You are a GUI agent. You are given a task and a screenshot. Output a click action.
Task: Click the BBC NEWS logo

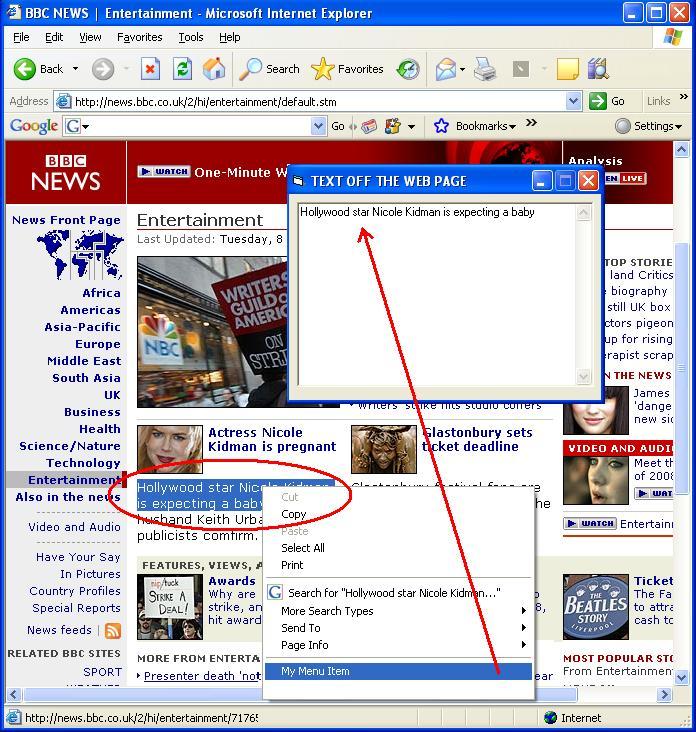click(66, 173)
